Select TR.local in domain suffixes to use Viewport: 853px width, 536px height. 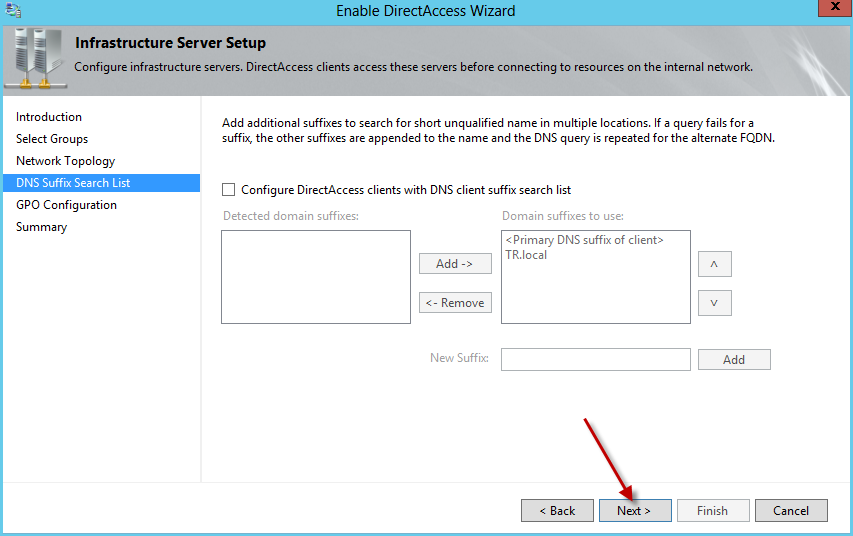(x=527, y=255)
